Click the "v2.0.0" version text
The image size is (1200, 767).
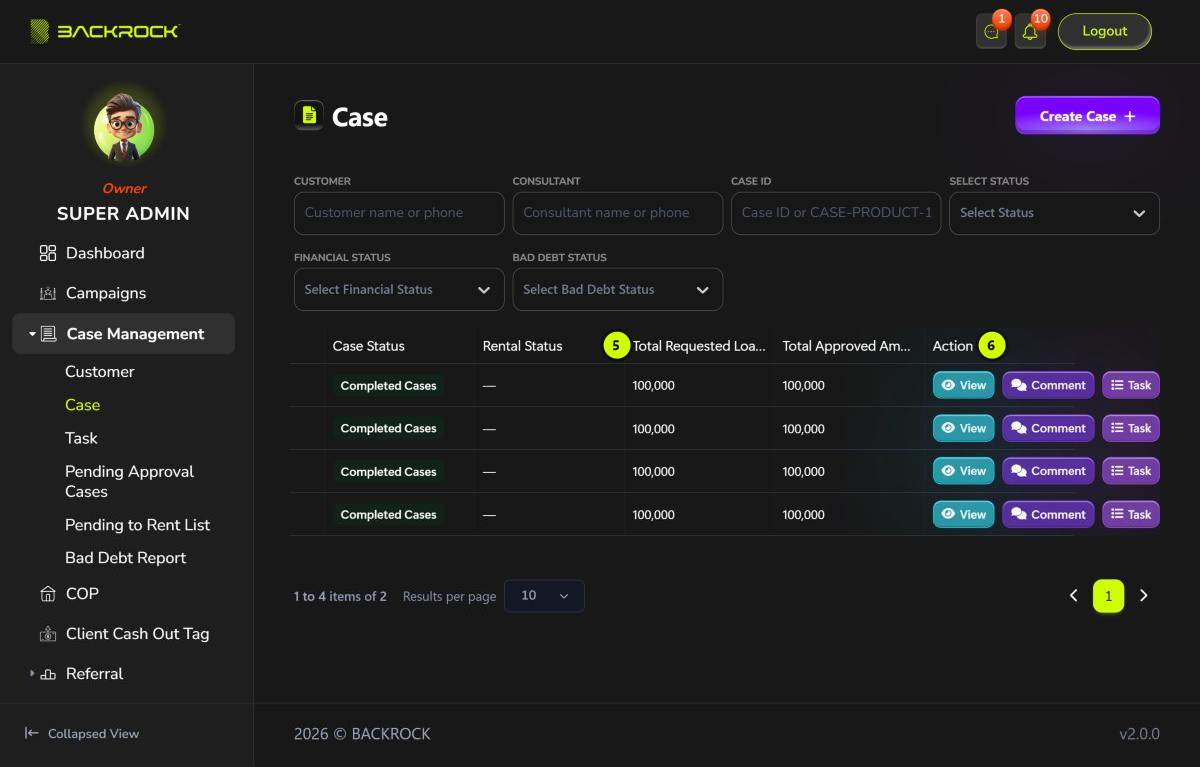click(1139, 734)
